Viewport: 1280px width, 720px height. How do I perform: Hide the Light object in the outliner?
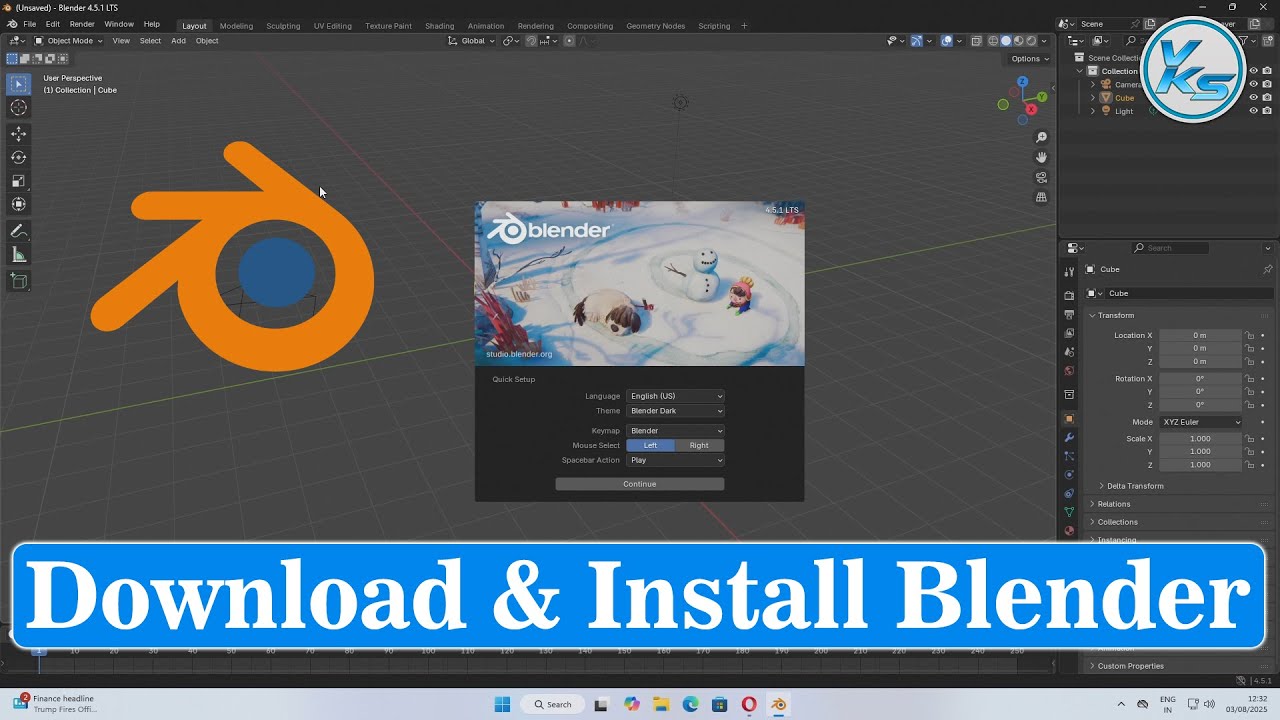(1253, 111)
